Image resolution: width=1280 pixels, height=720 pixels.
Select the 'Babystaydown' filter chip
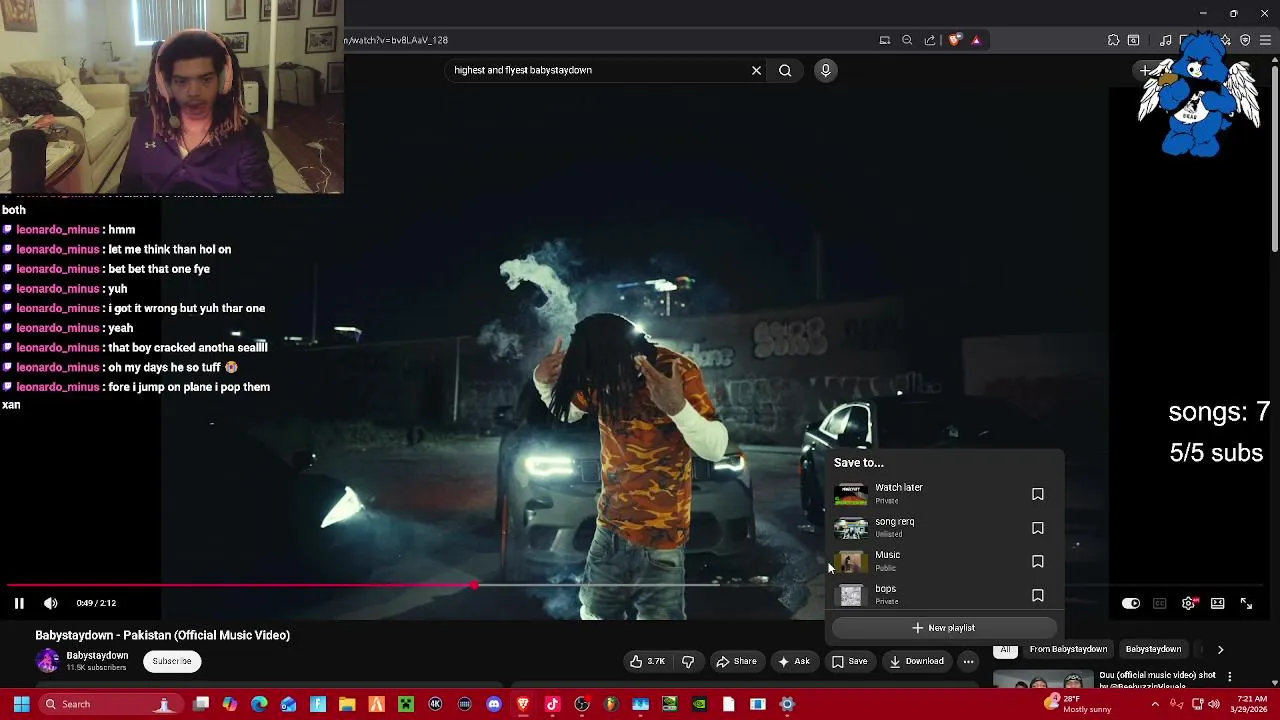point(1153,649)
